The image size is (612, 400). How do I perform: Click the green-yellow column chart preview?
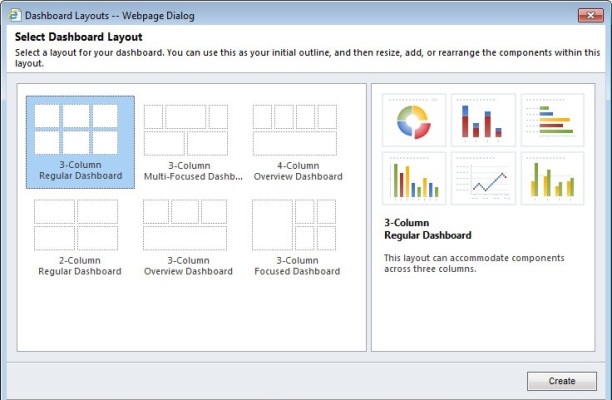pos(551,178)
